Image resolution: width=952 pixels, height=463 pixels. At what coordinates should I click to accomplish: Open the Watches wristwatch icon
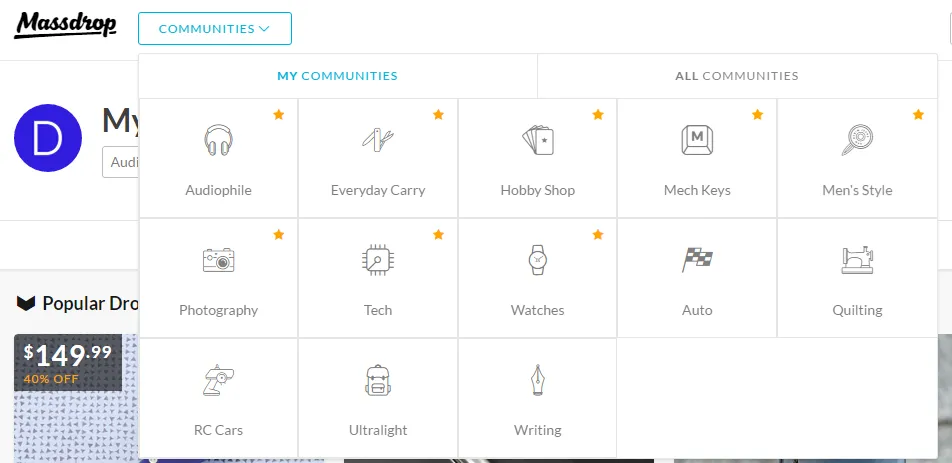tap(537, 260)
